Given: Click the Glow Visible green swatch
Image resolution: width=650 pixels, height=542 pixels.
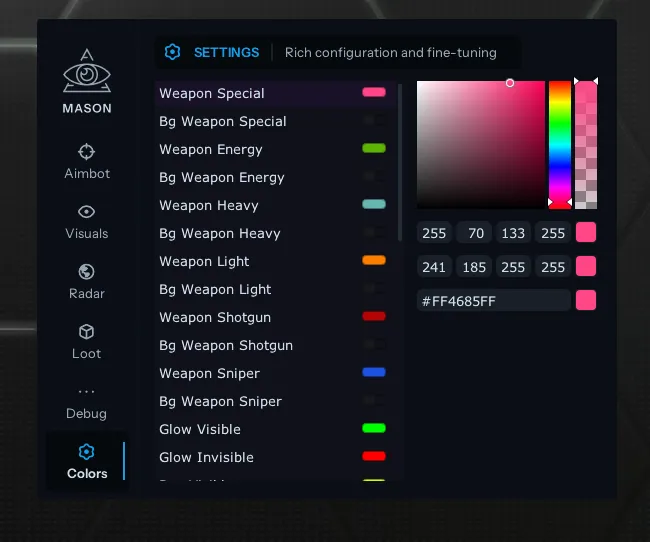Looking at the screenshot, I should (x=374, y=428).
